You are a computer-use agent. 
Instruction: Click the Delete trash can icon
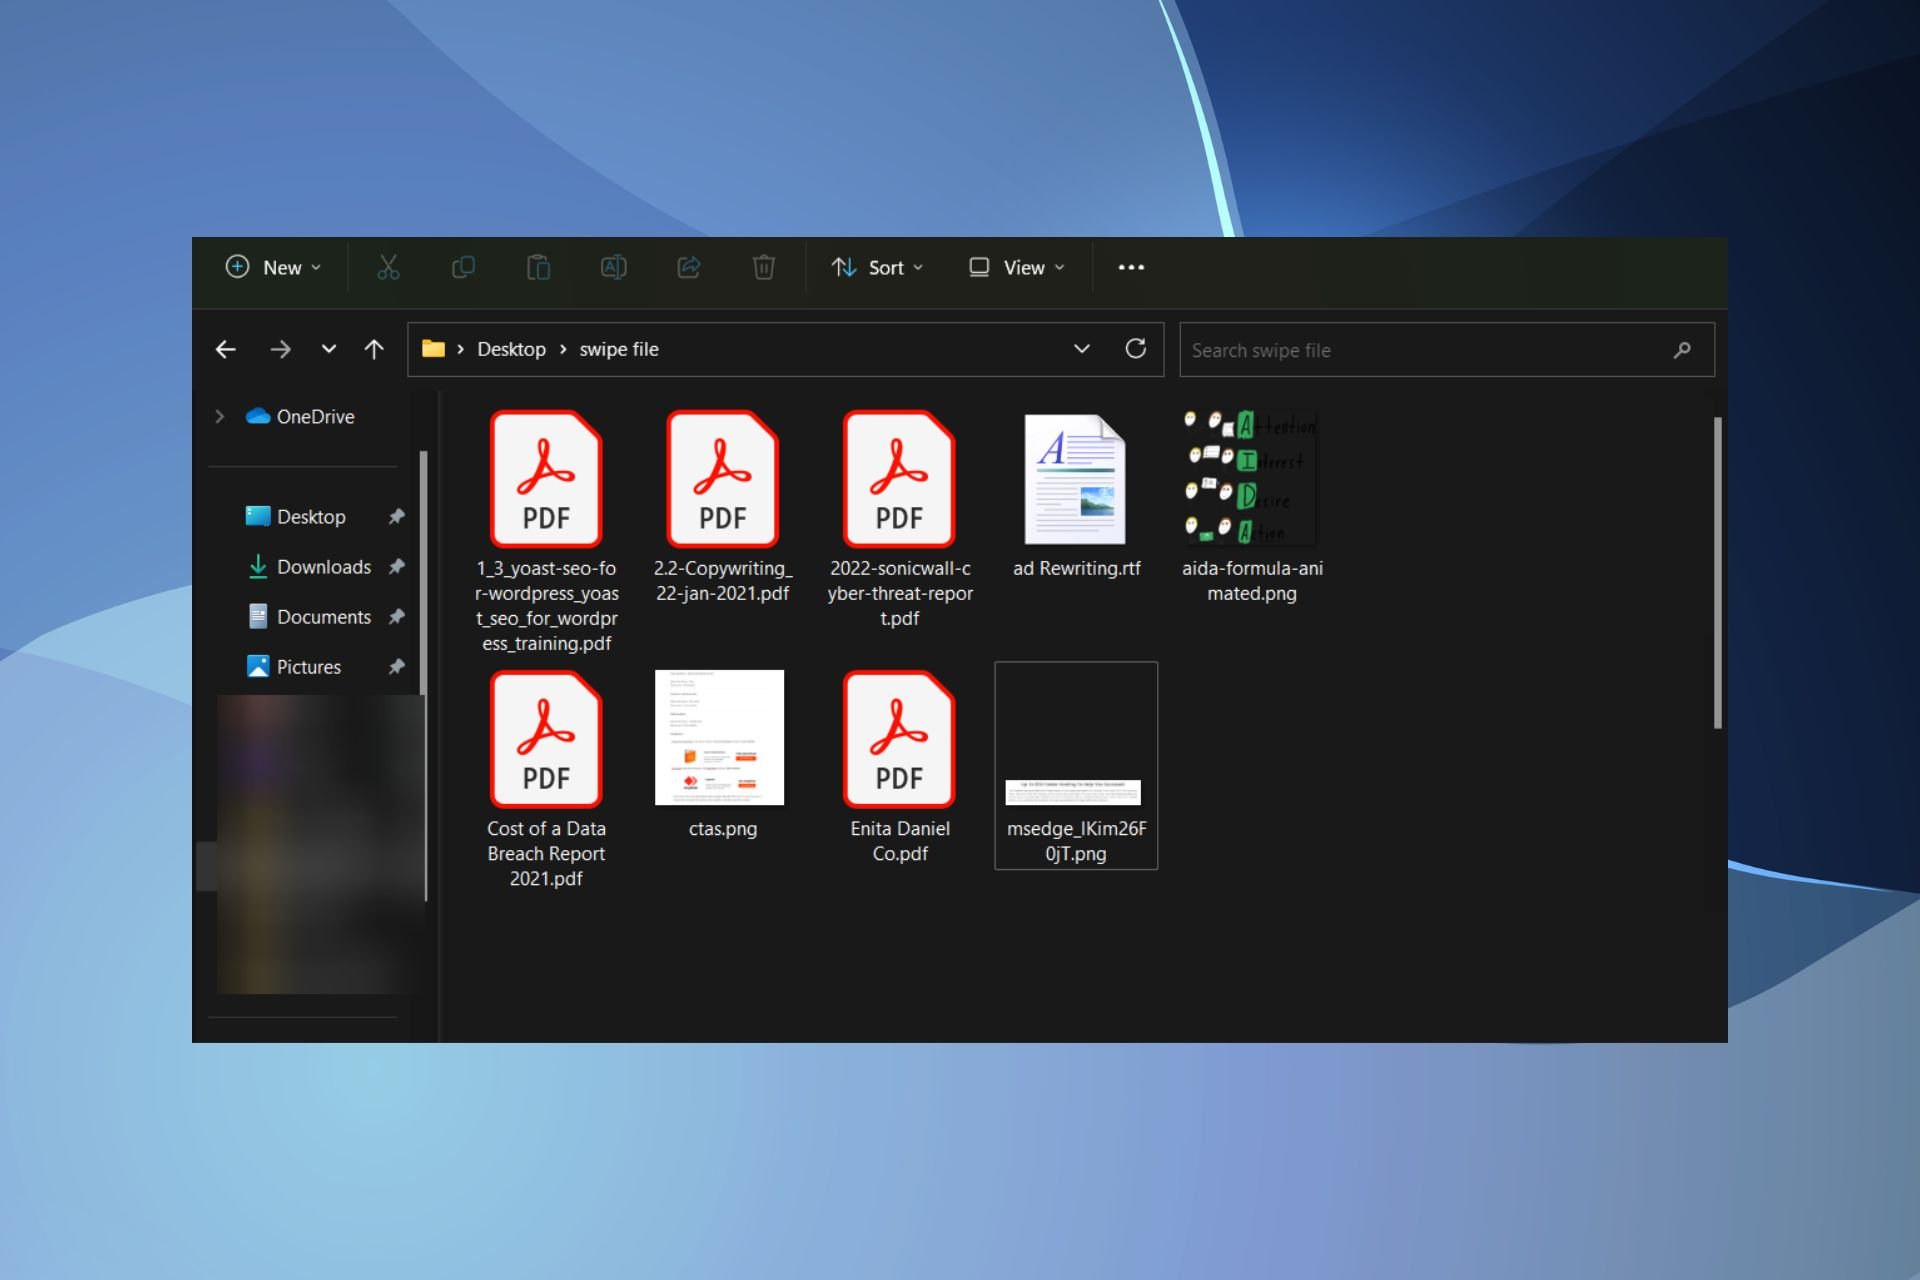764,267
